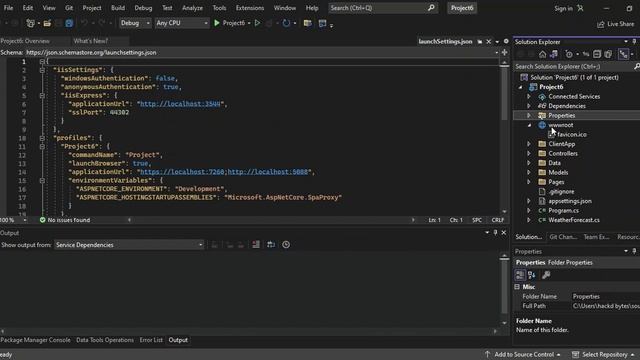The image size is (640, 360).
Task: Pin the launchSettings.json tab
Action: pyautogui.click(x=480, y=41)
